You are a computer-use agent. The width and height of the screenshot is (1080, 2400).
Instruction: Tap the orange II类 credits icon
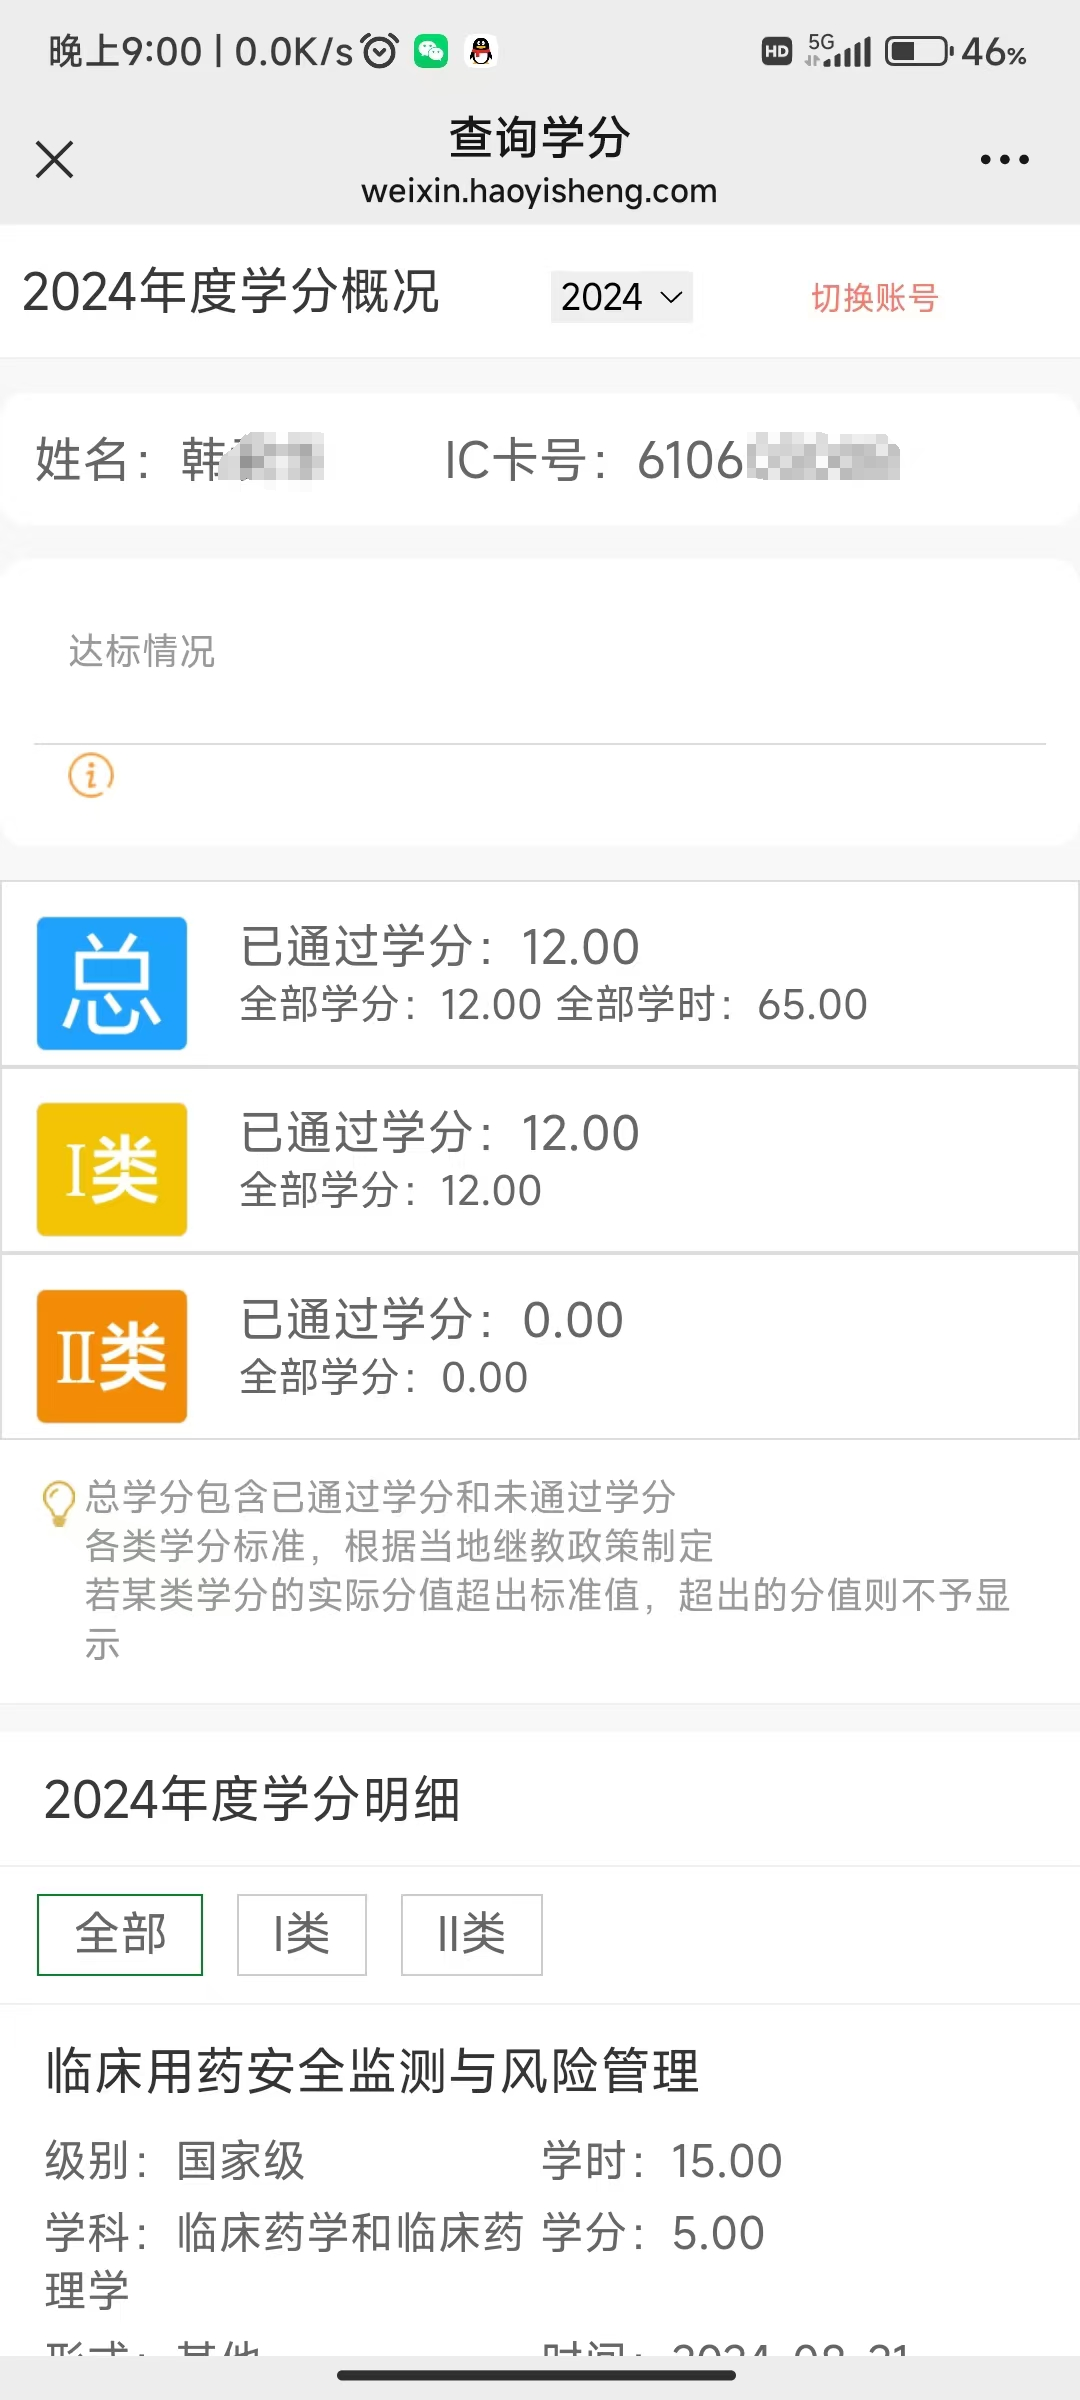tap(112, 1356)
